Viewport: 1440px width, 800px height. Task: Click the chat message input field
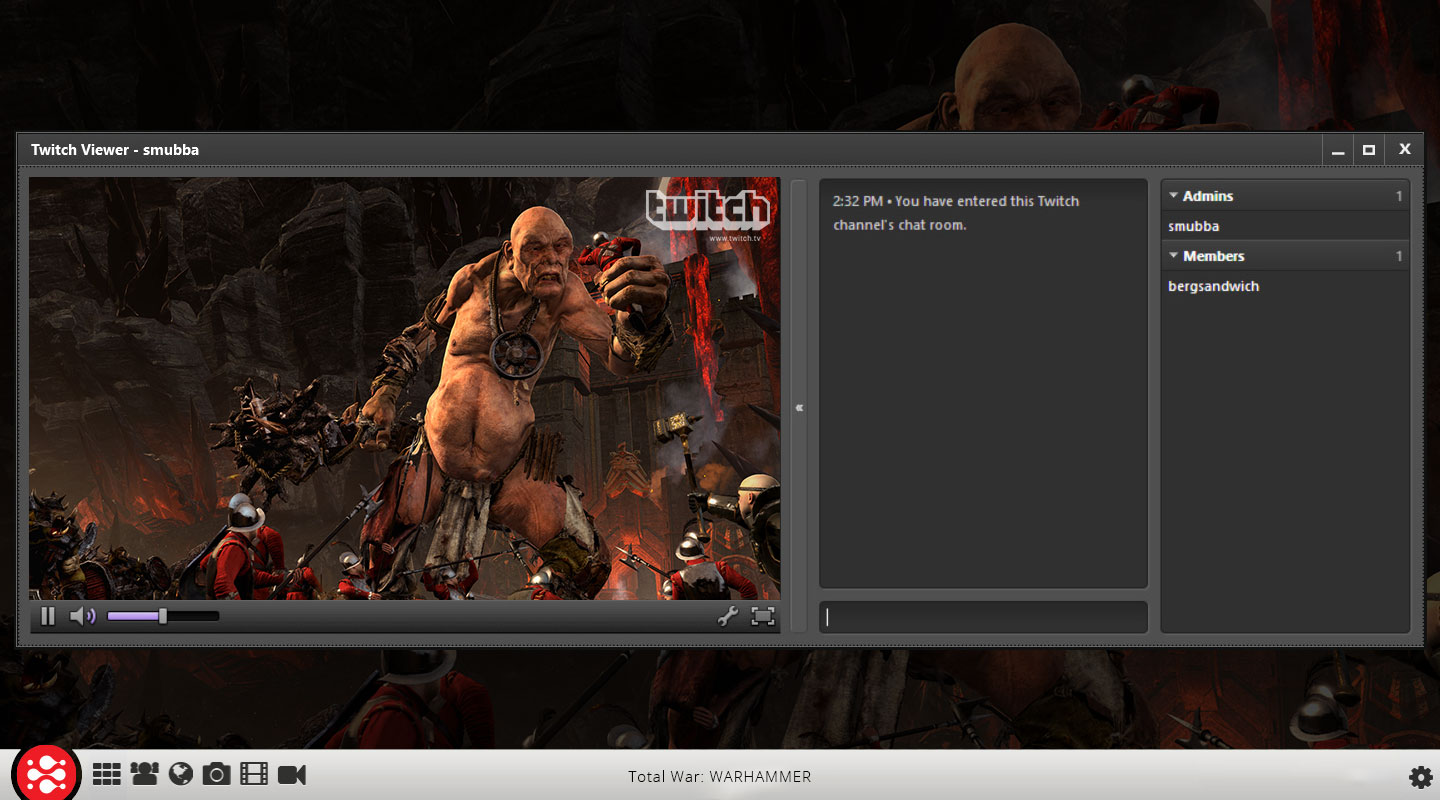click(x=983, y=617)
